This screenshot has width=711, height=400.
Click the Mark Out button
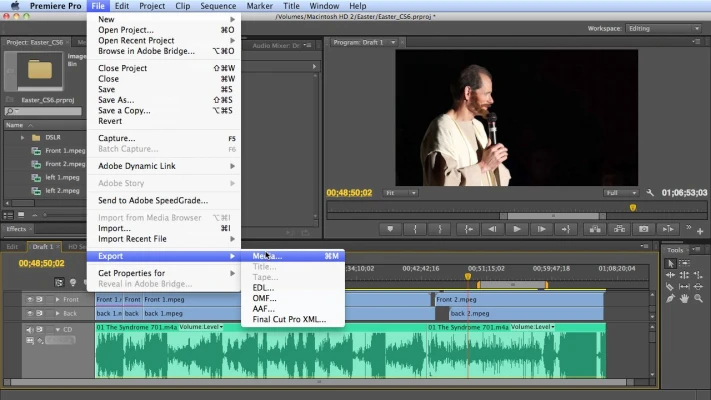439,229
